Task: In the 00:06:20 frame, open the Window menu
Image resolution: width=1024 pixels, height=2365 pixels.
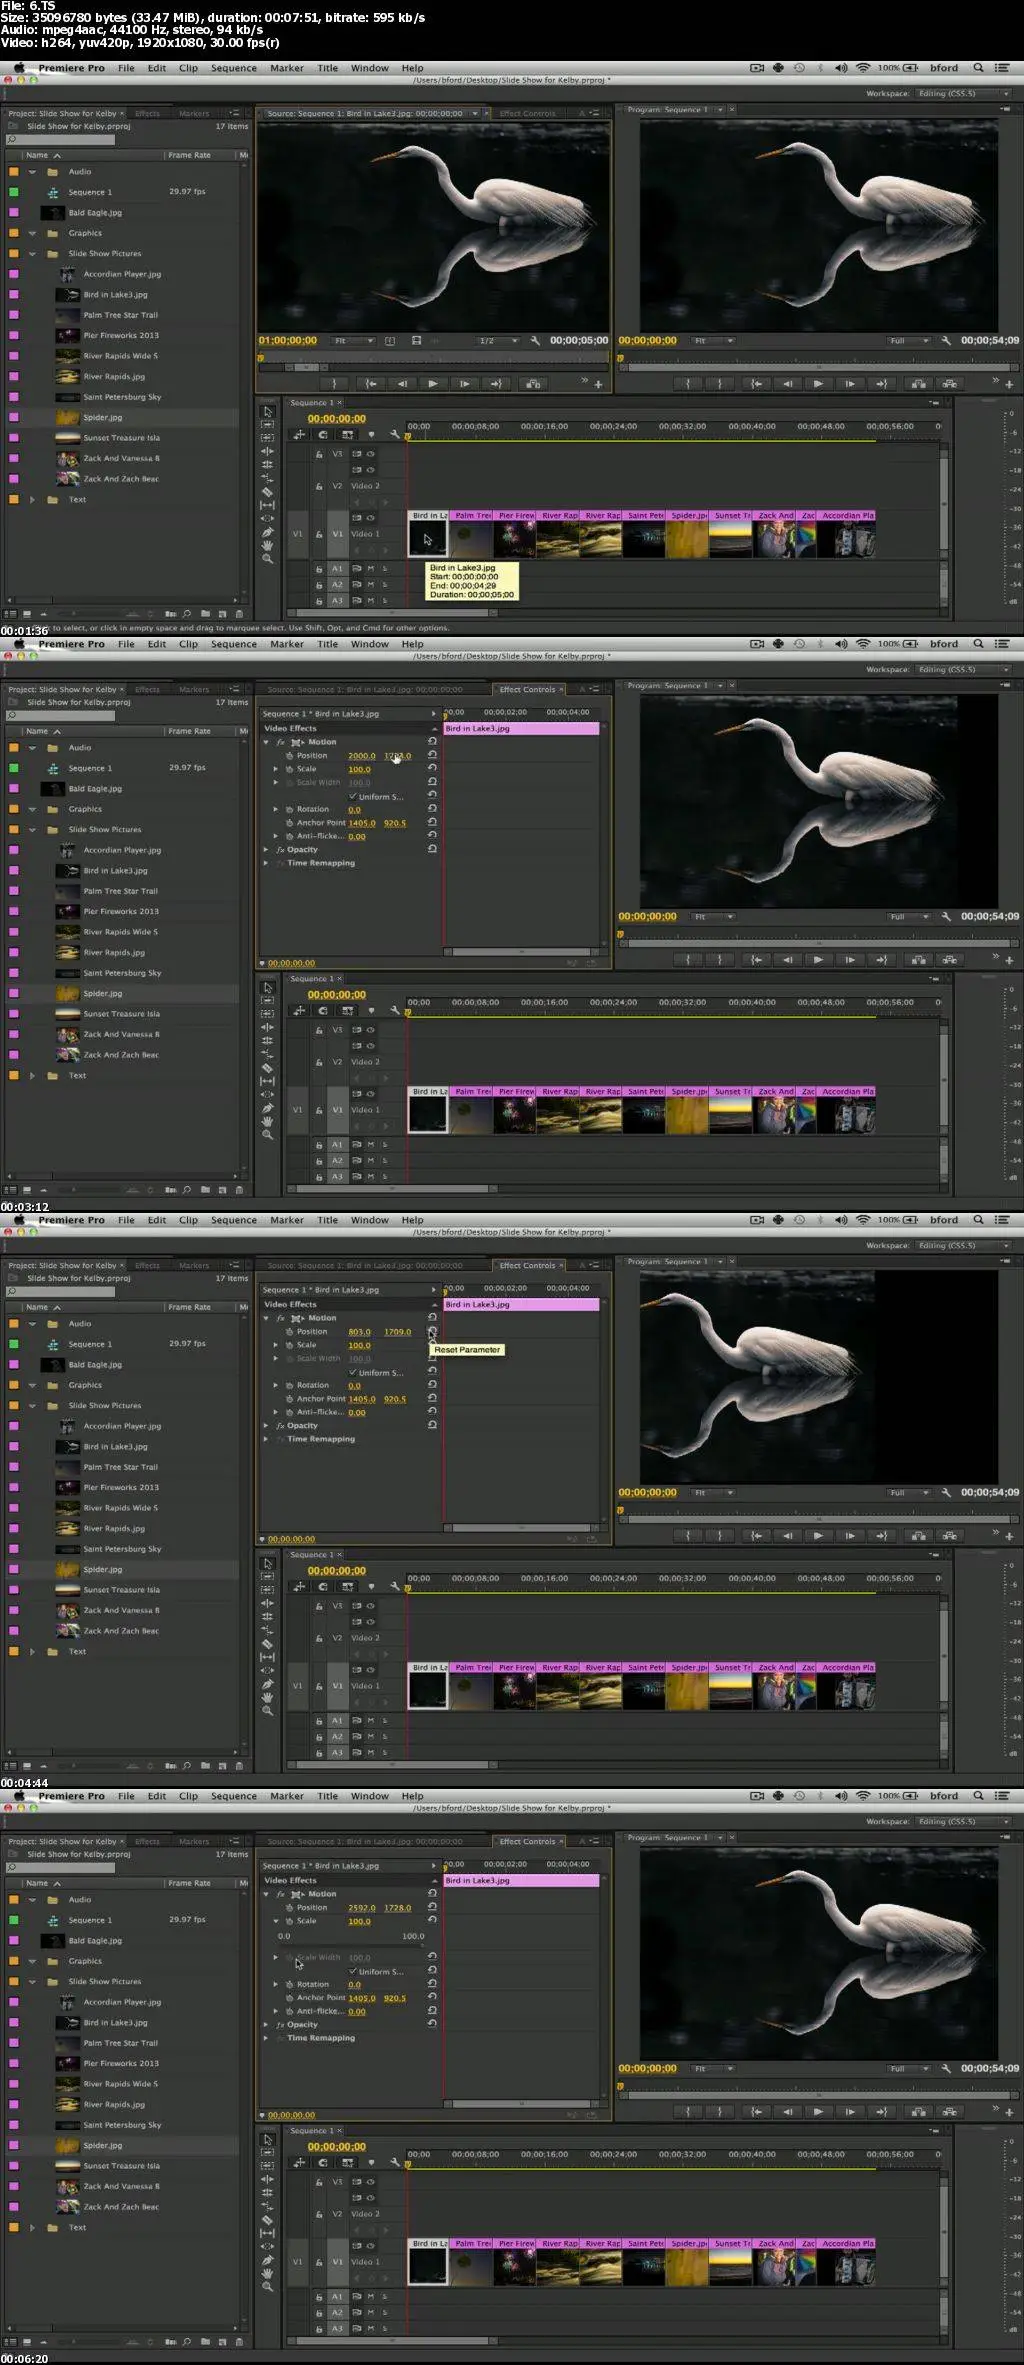Action: (x=369, y=1796)
